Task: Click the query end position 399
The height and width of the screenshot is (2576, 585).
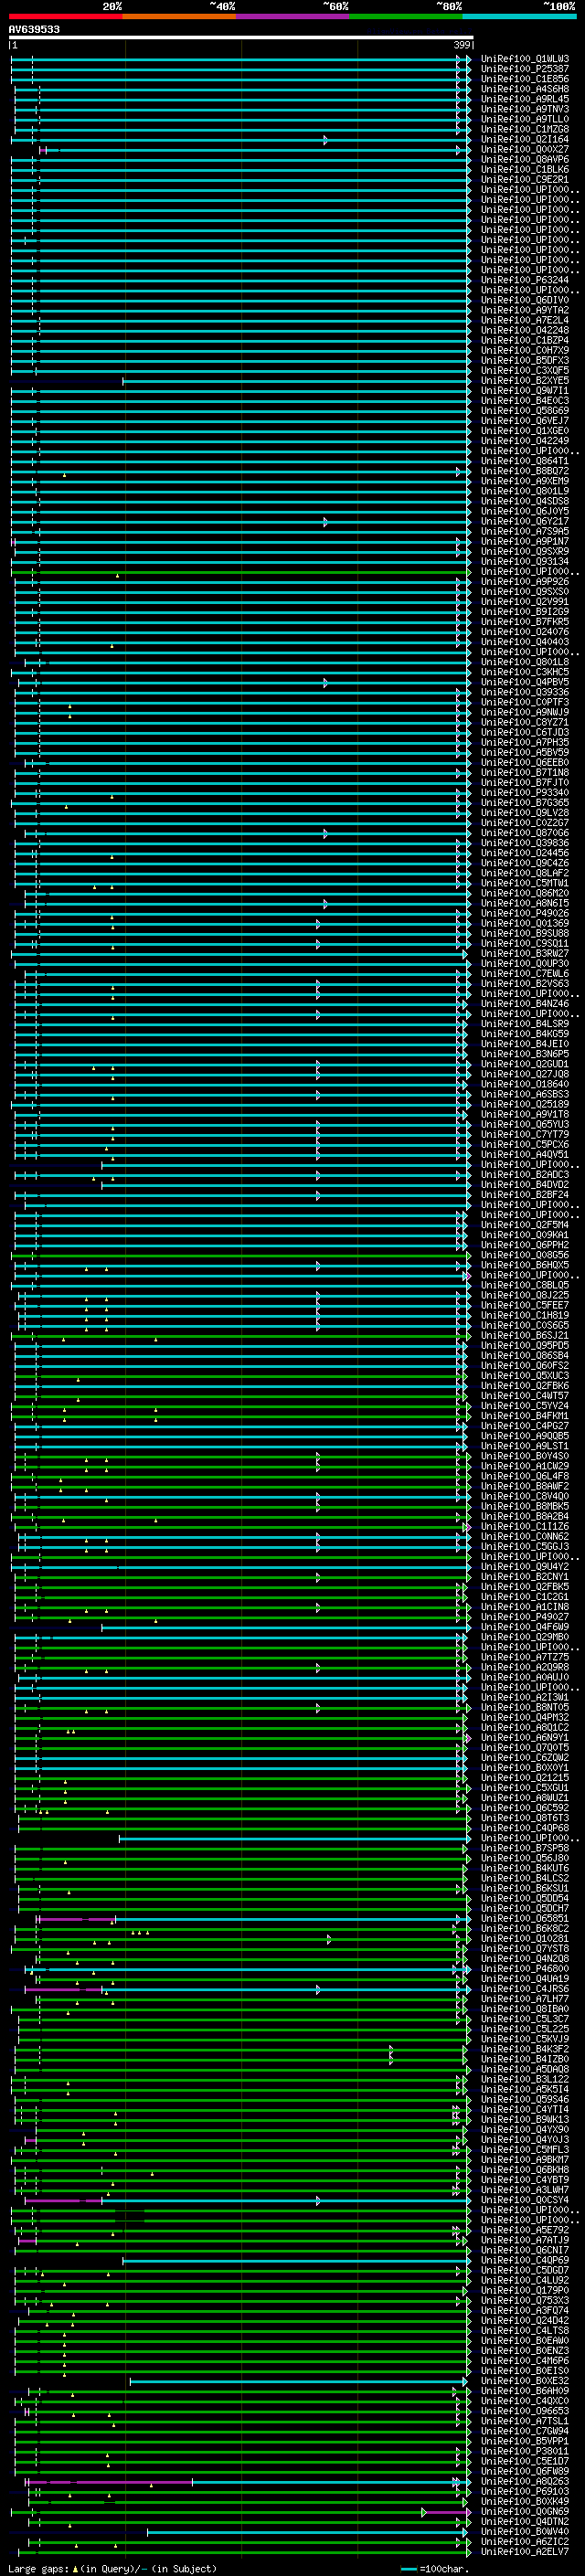Action: click(x=462, y=45)
